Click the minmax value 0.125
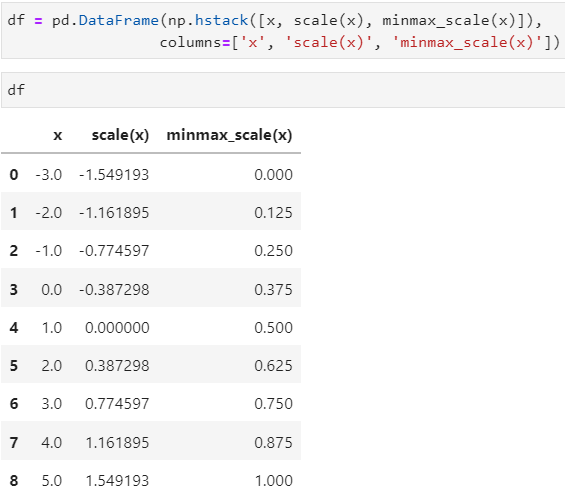 pyautogui.click(x=273, y=213)
